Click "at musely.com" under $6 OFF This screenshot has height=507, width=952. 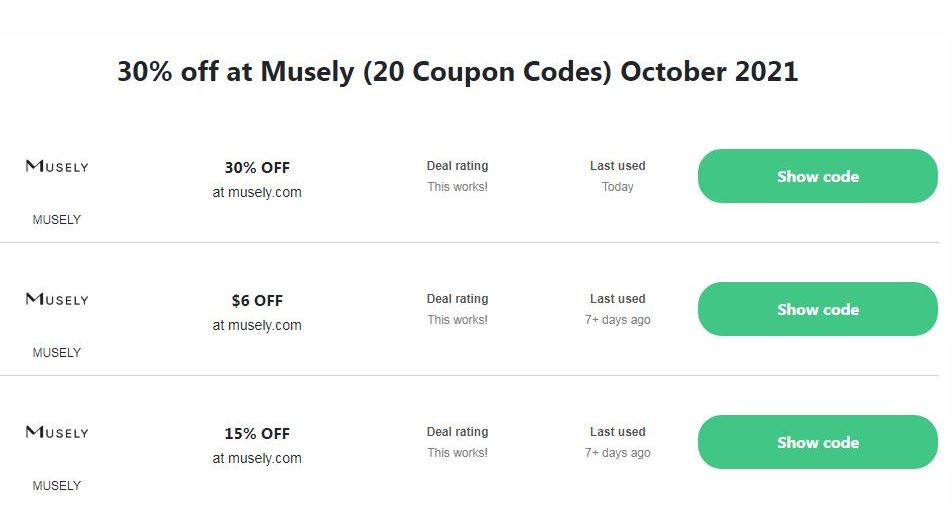coord(257,325)
